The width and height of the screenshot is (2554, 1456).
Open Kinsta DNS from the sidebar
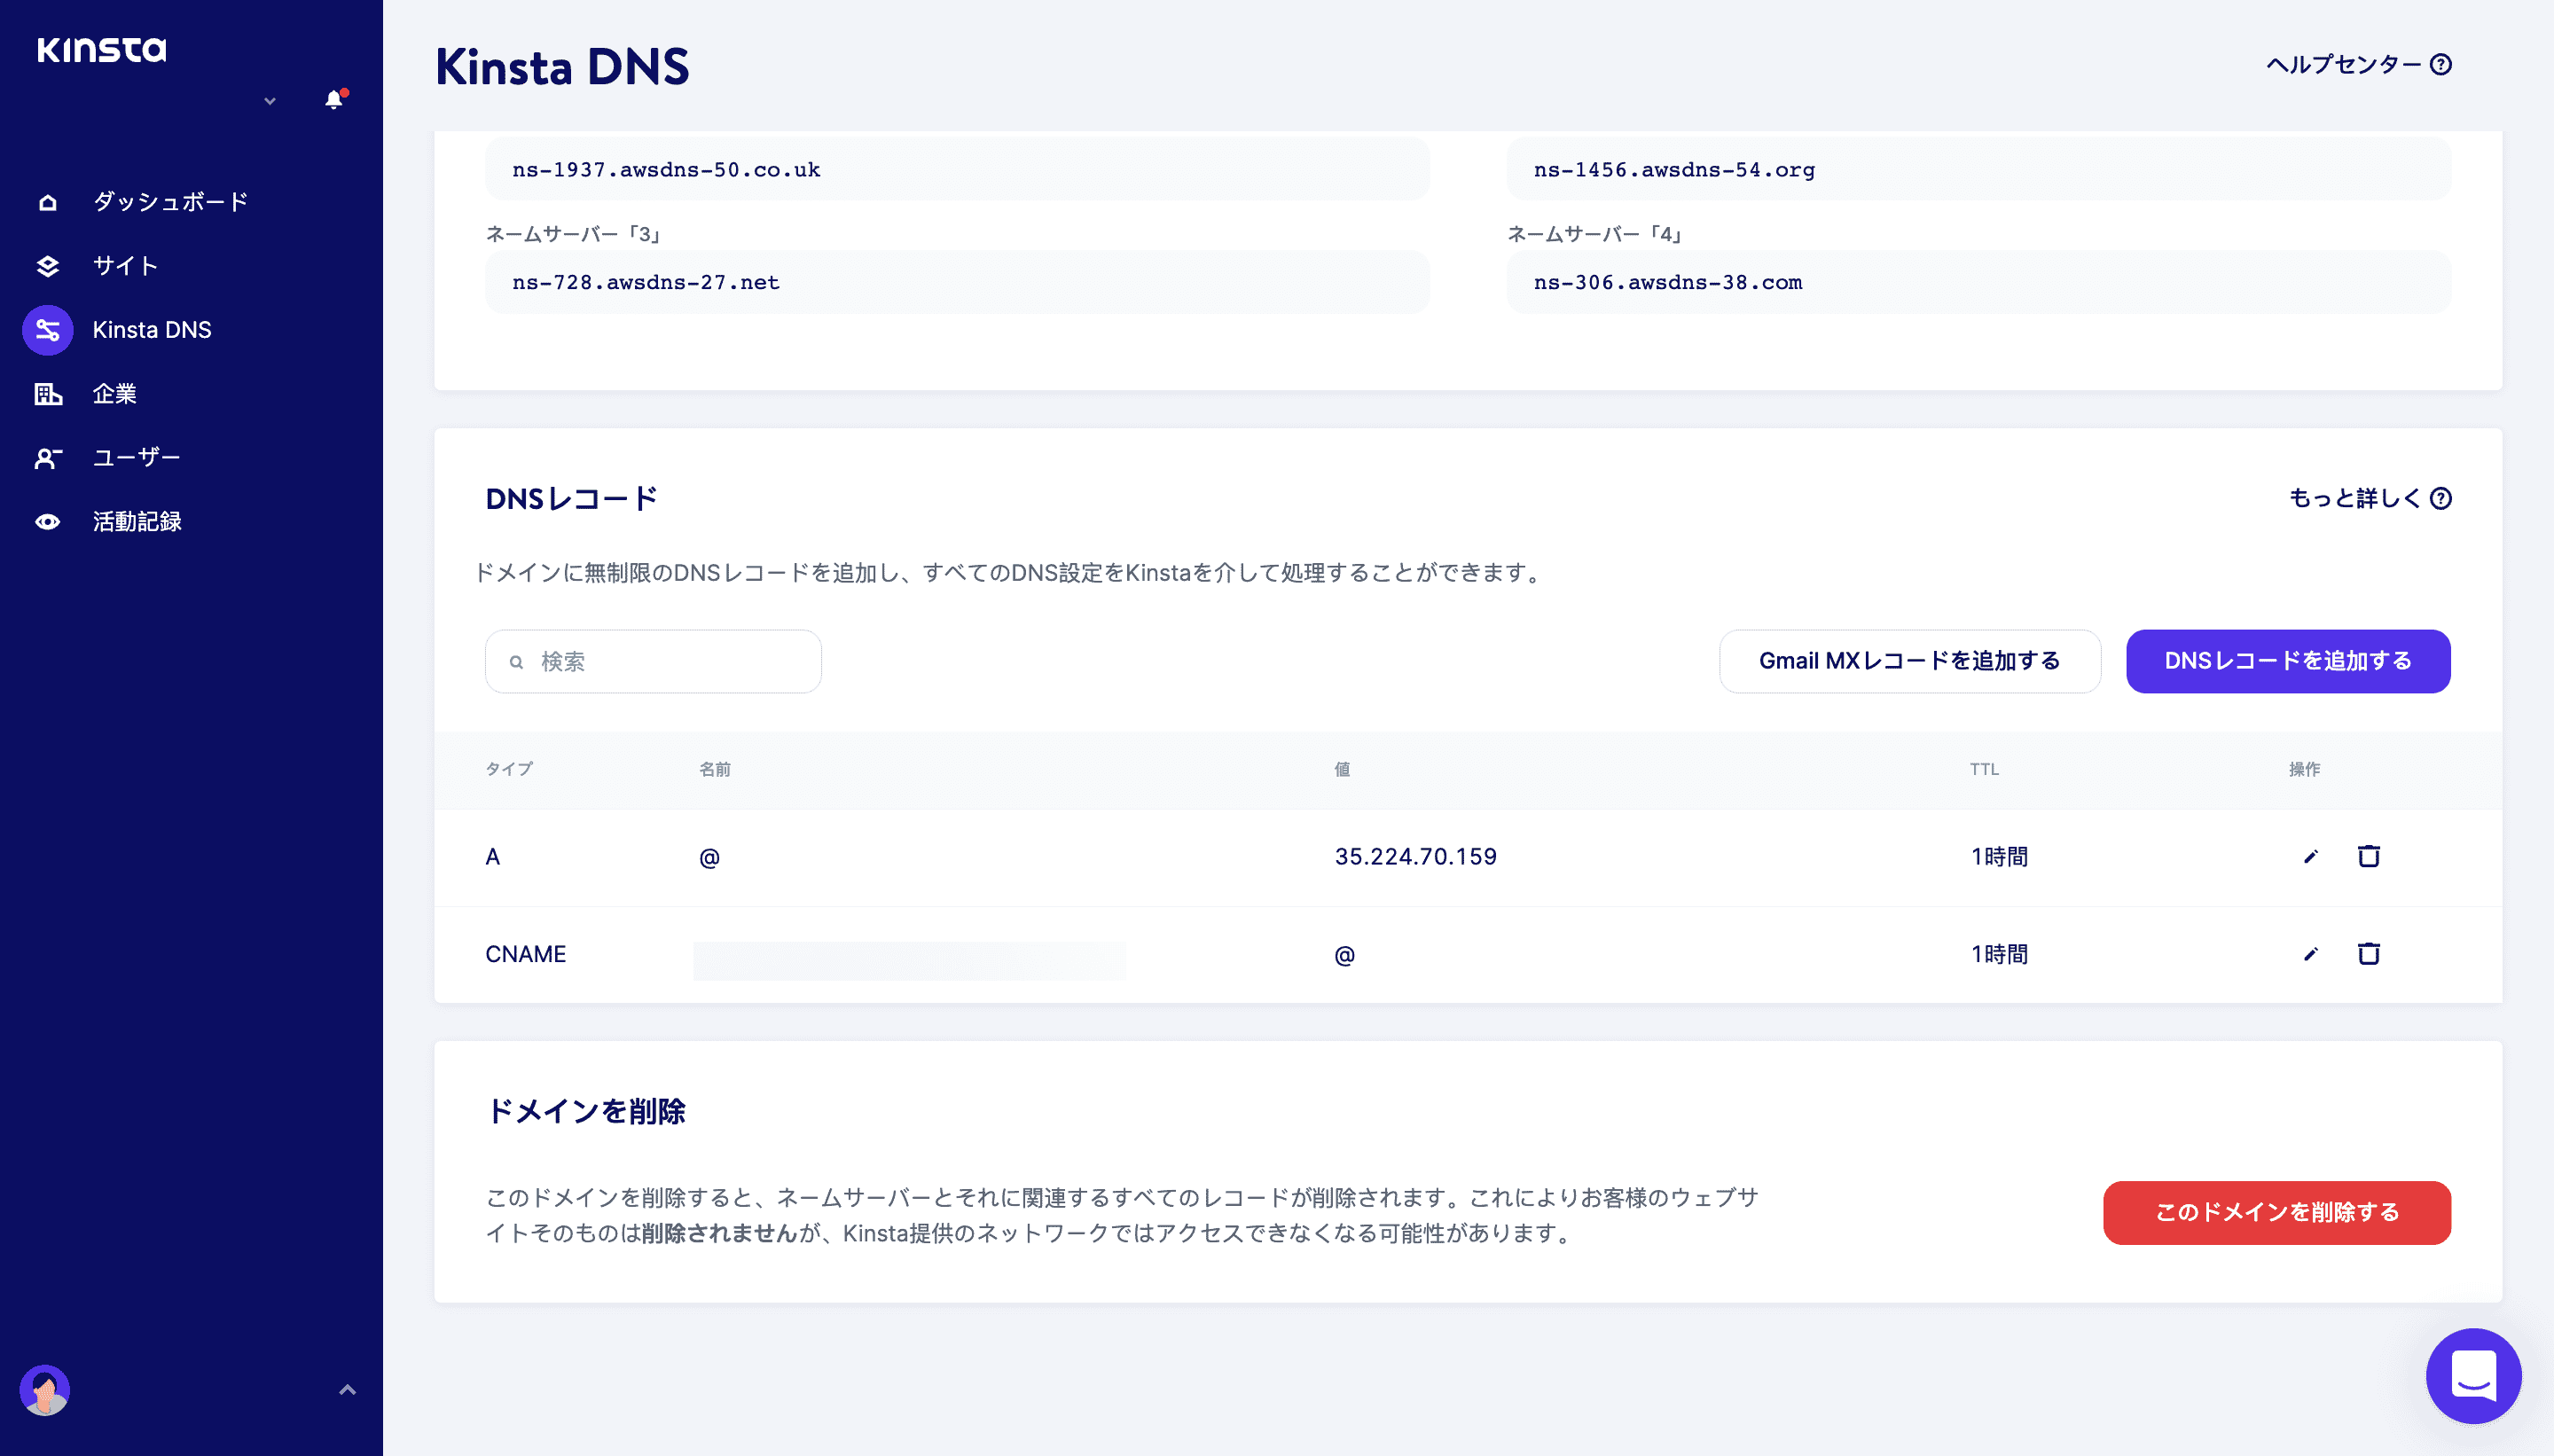47,329
